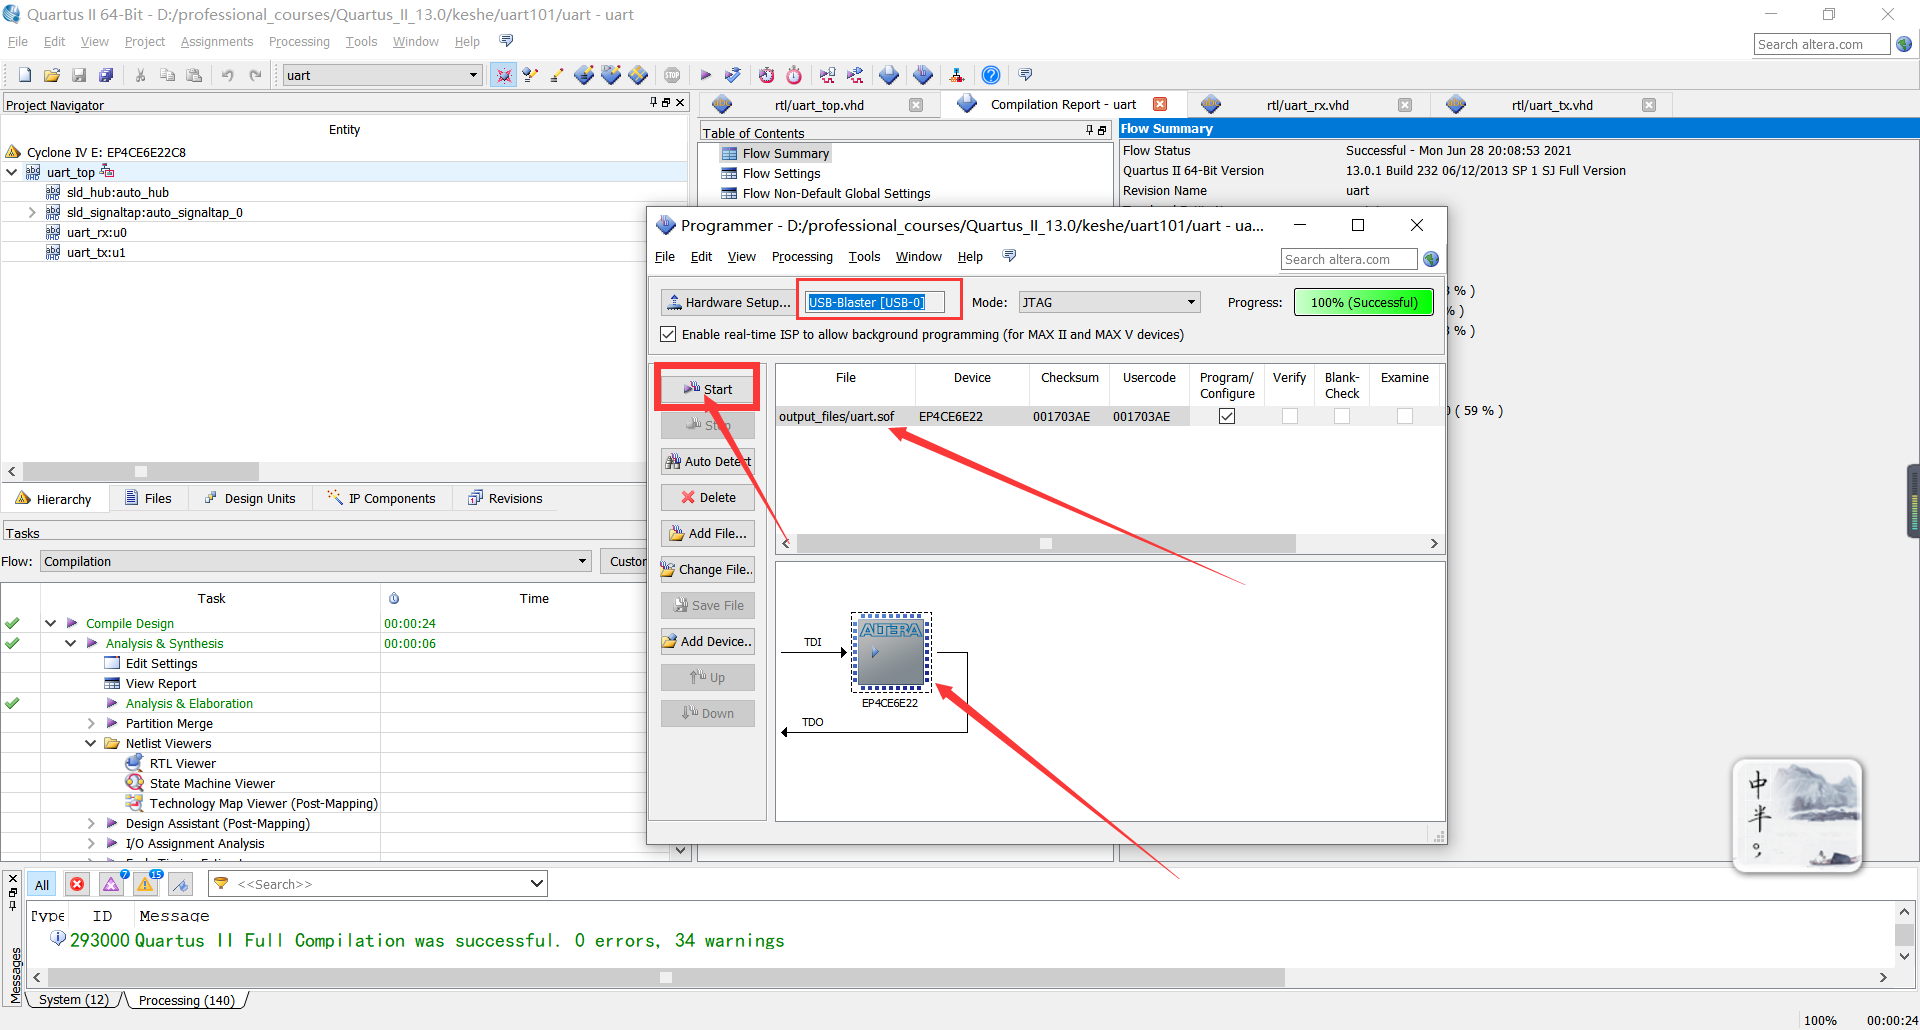Click the purple critical warning filter icon
1920x1030 pixels.
click(x=111, y=884)
